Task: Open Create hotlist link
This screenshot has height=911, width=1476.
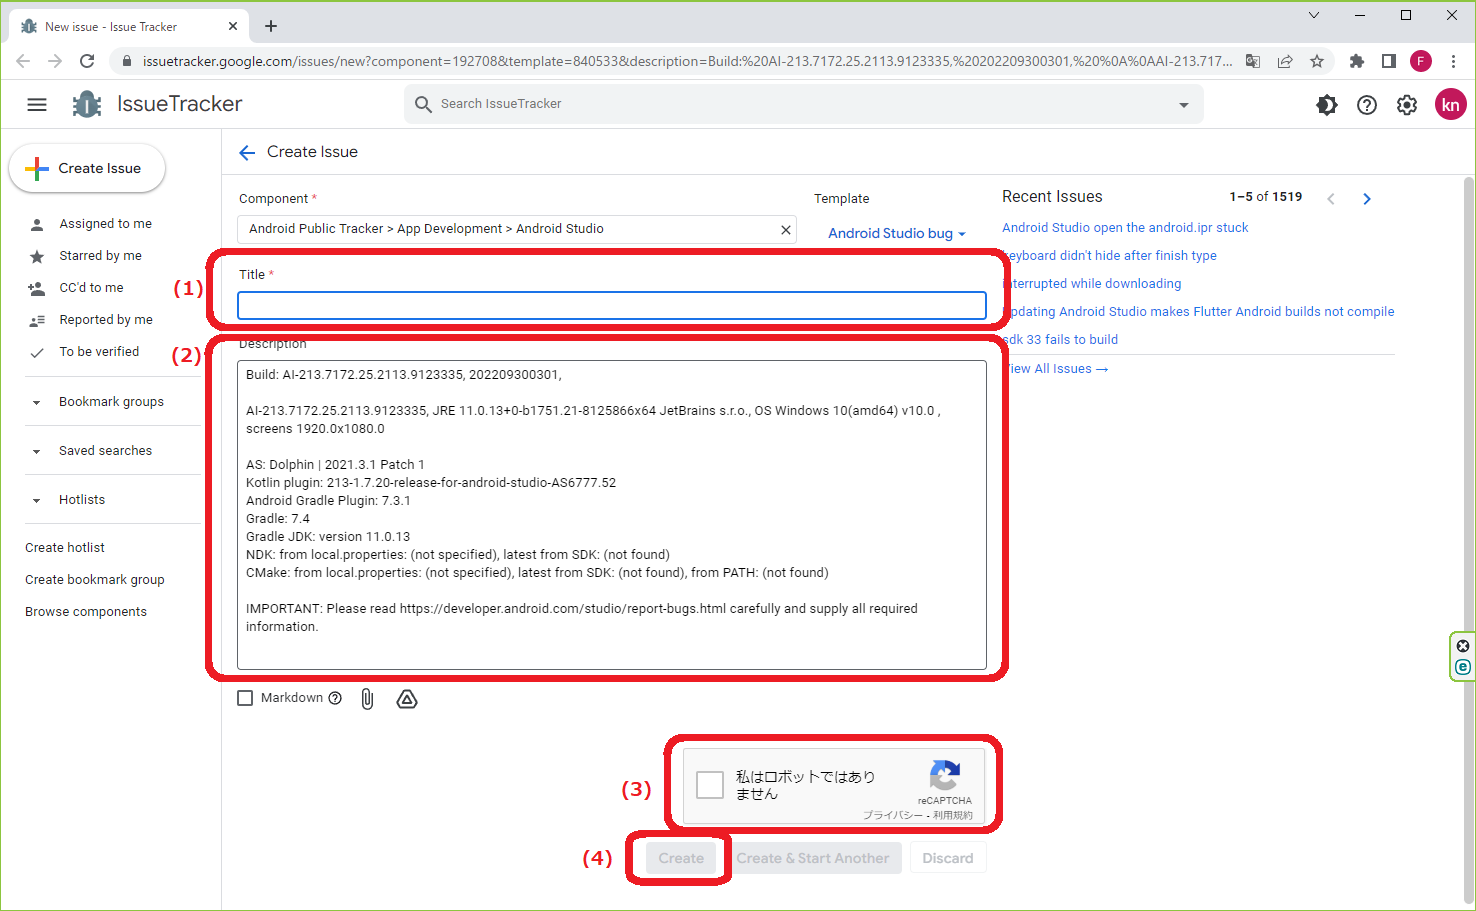Action: (x=65, y=548)
